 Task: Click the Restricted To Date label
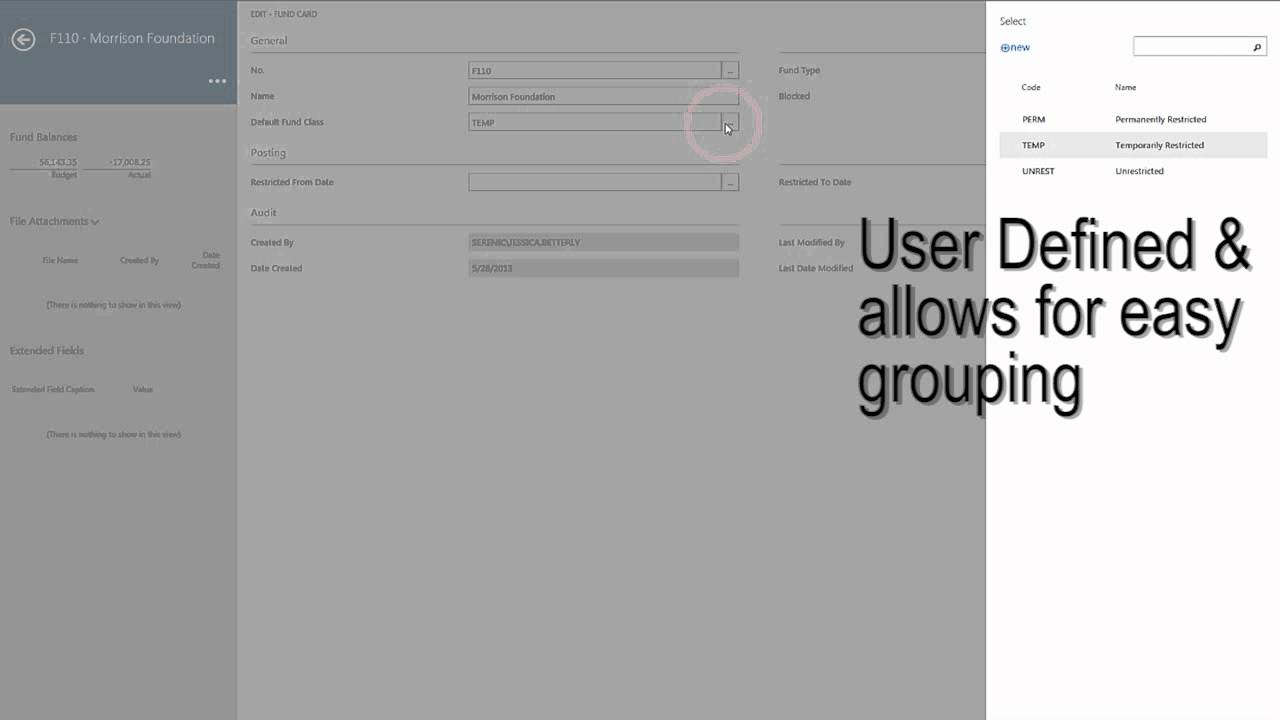[x=814, y=182]
